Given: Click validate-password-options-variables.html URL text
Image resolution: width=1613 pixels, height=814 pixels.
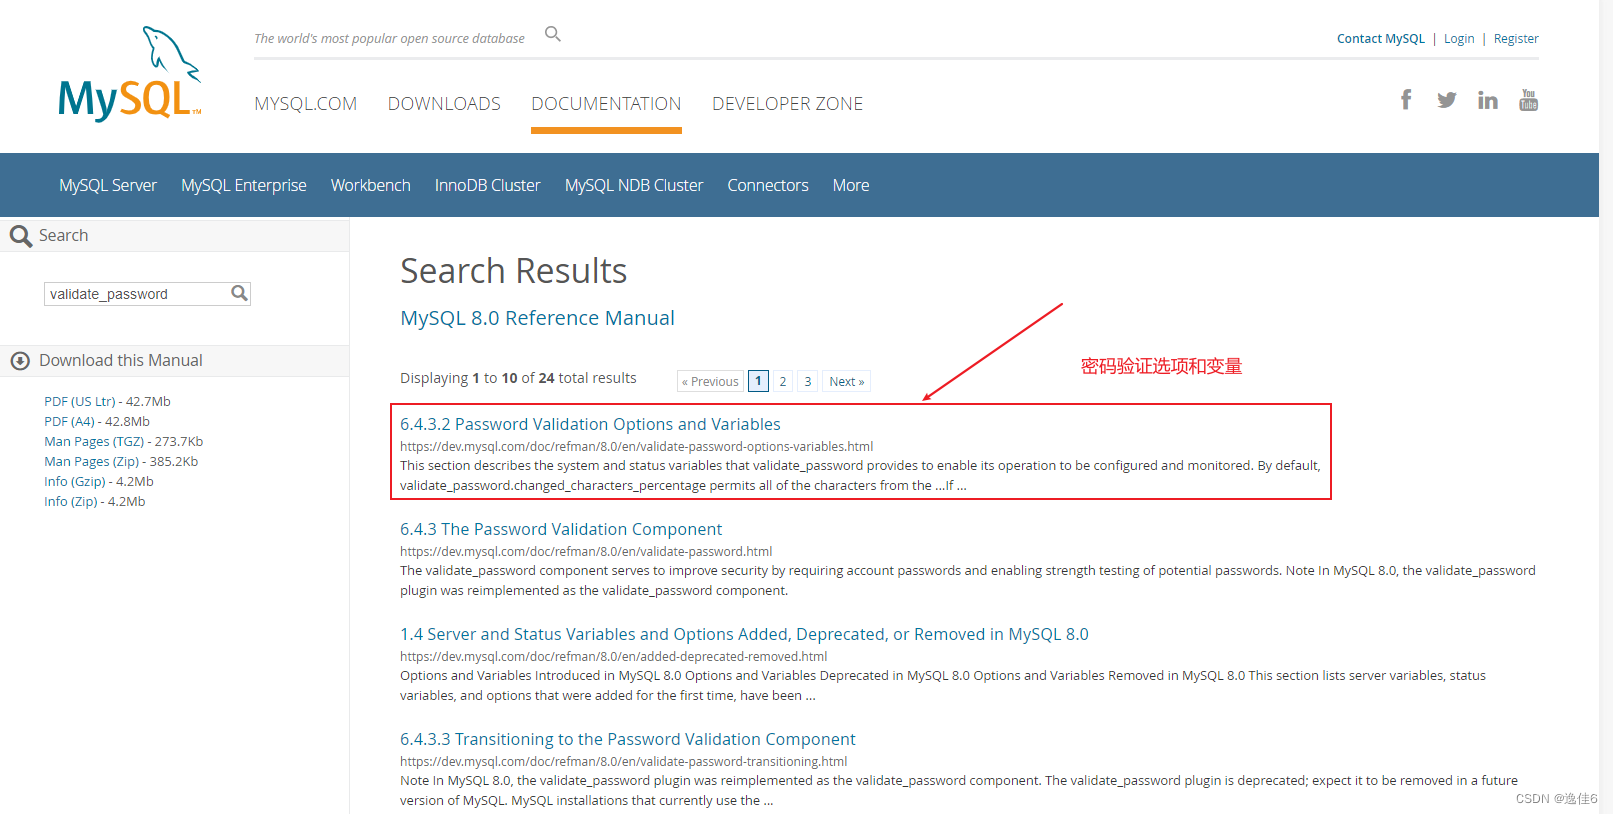Looking at the screenshot, I should (637, 446).
